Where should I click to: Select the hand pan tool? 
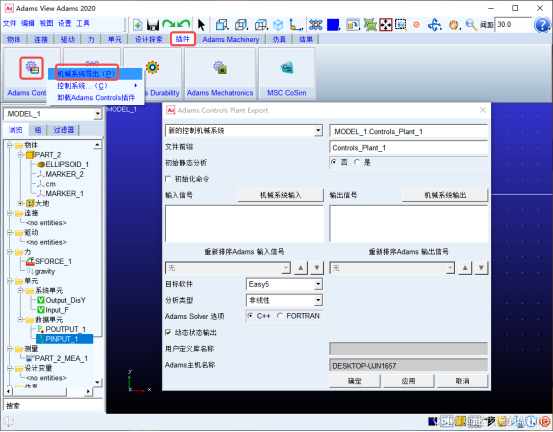pos(454,25)
